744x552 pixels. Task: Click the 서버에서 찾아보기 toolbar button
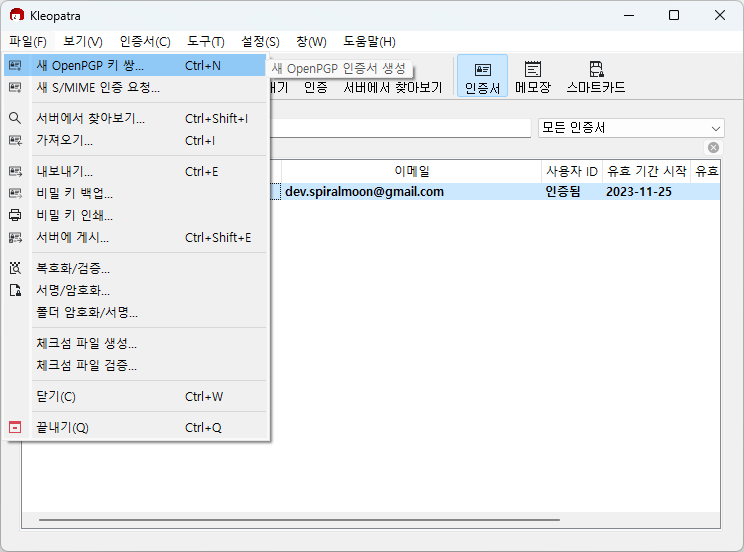coord(393,87)
